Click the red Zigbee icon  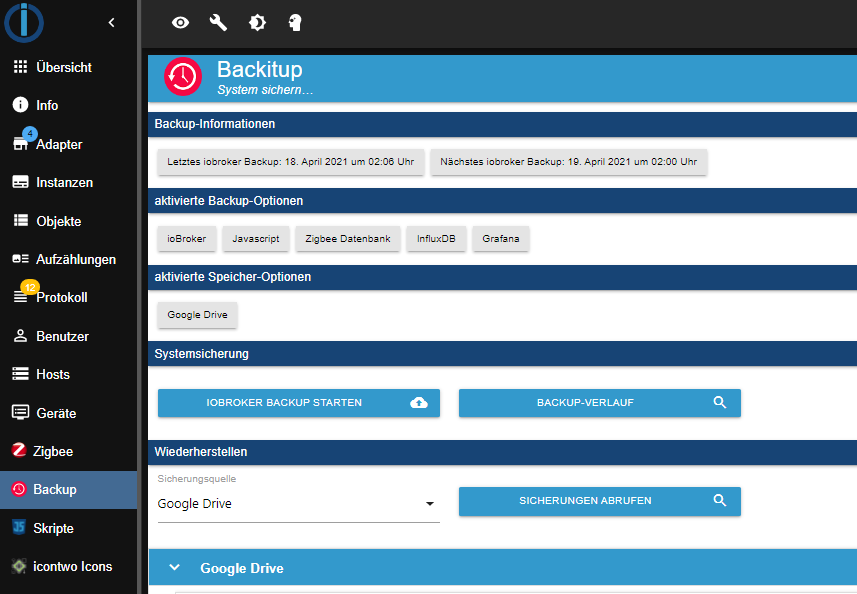[x=19, y=450]
